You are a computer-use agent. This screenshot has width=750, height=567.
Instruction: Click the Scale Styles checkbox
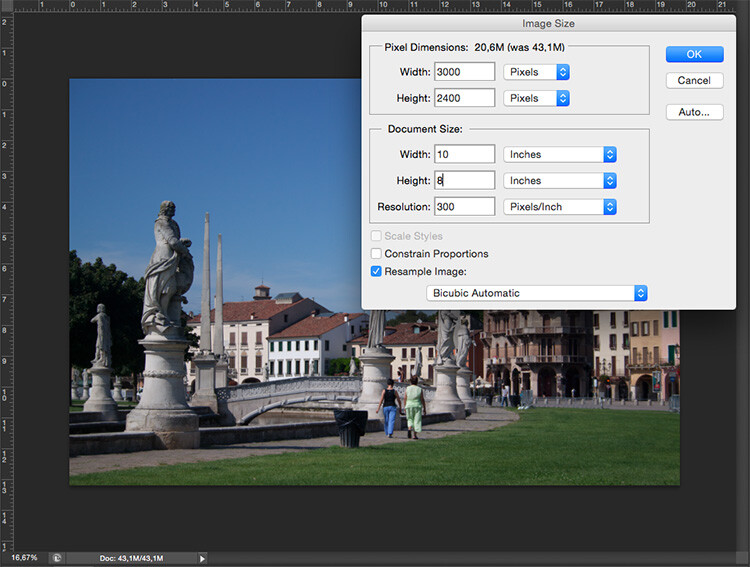pyautogui.click(x=376, y=236)
